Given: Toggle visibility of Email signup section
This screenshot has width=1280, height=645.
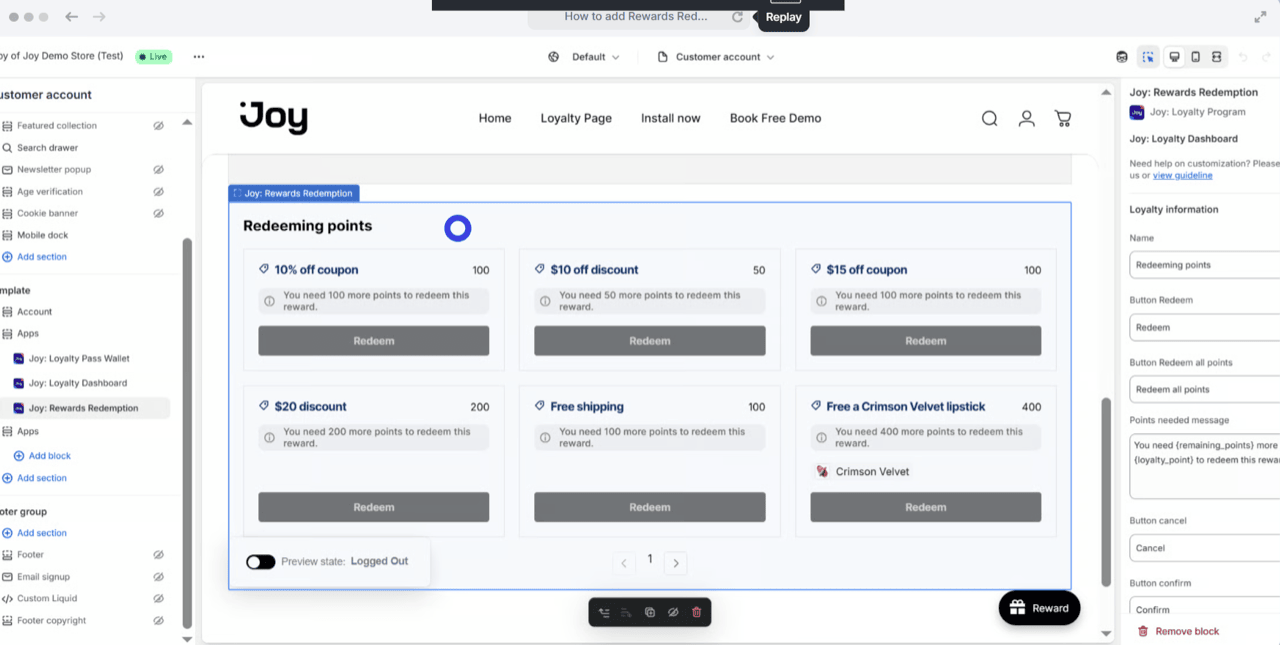Looking at the screenshot, I should 158,577.
